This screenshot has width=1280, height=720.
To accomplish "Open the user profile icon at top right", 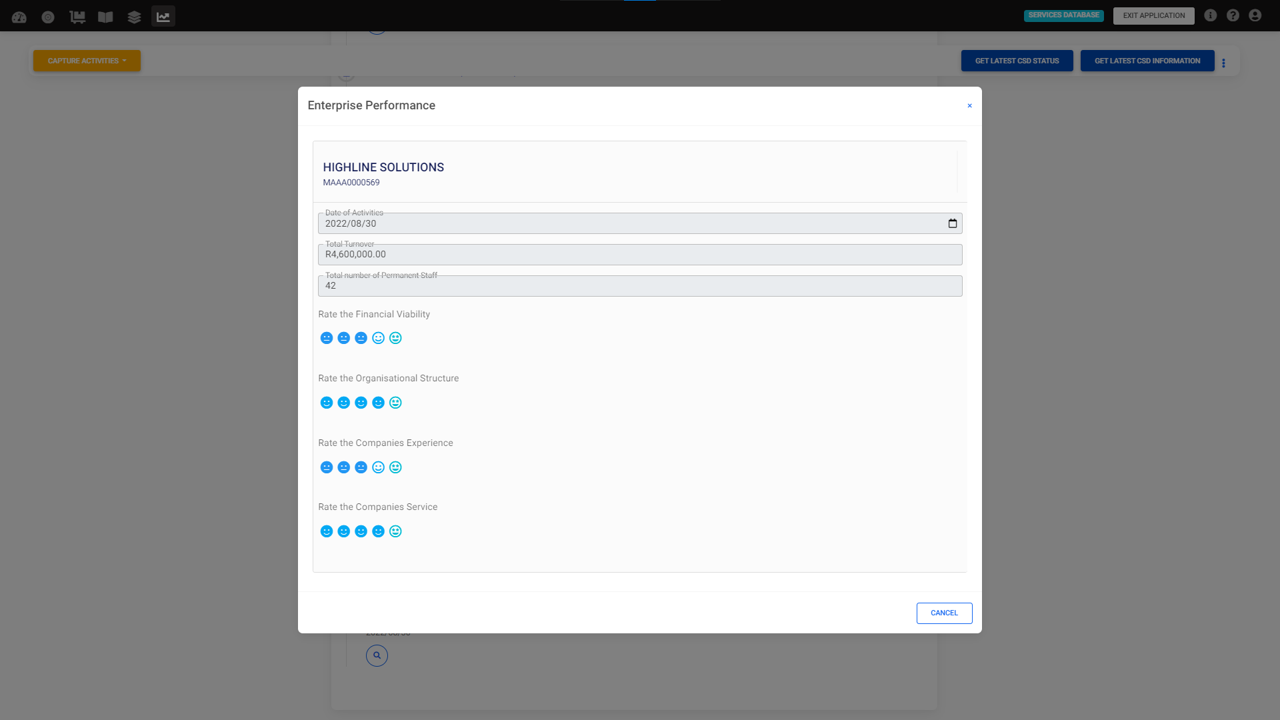I will (1256, 15).
